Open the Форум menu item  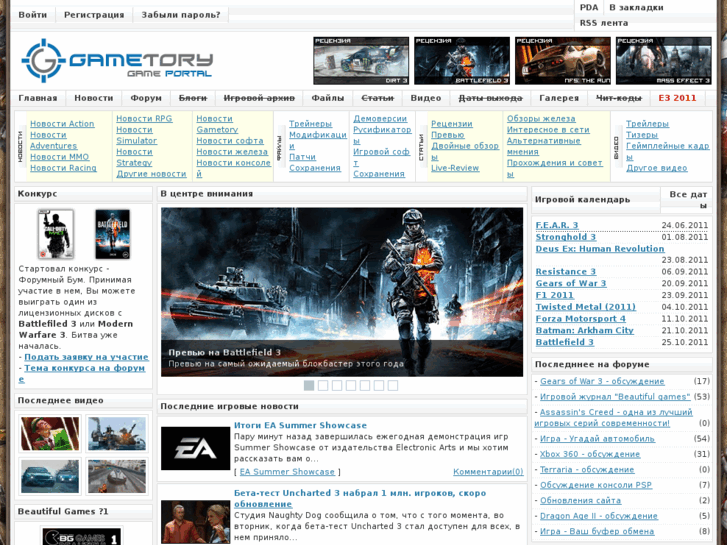point(146,98)
